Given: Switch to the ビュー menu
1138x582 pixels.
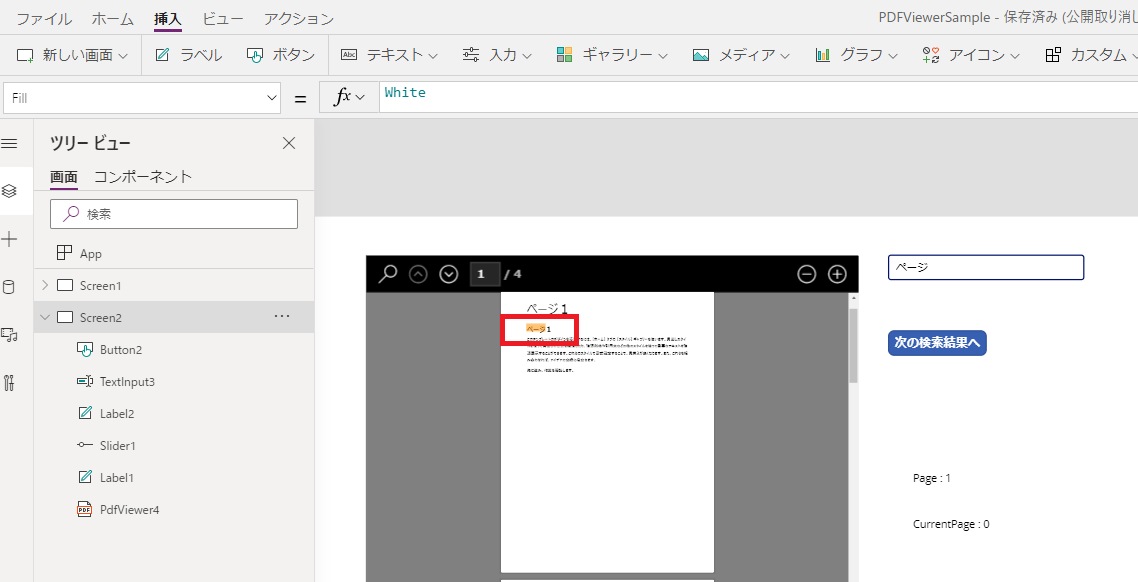Looking at the screenshot, I should tap(221, 17).
